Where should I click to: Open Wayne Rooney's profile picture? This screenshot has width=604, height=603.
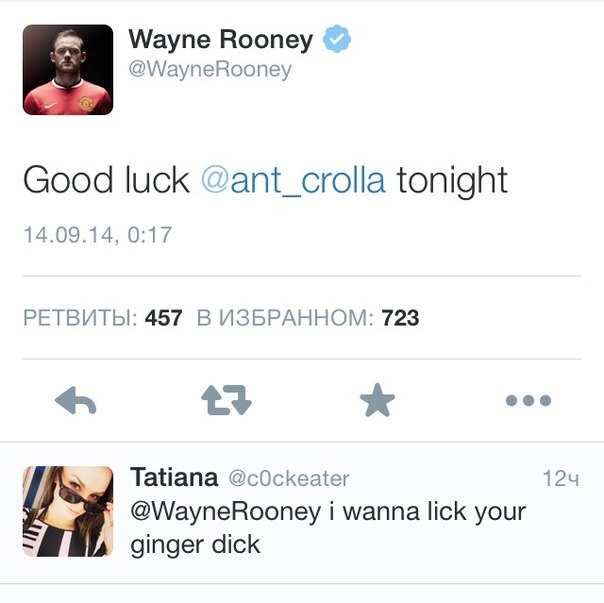[x=68, y=70]
